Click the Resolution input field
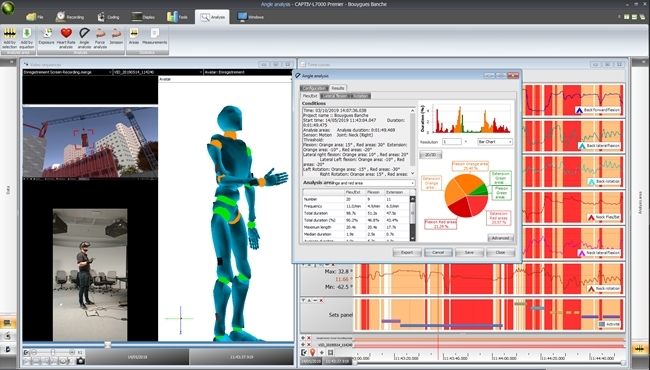The width and height of the screenshot is (650, 370). (451, 142)
